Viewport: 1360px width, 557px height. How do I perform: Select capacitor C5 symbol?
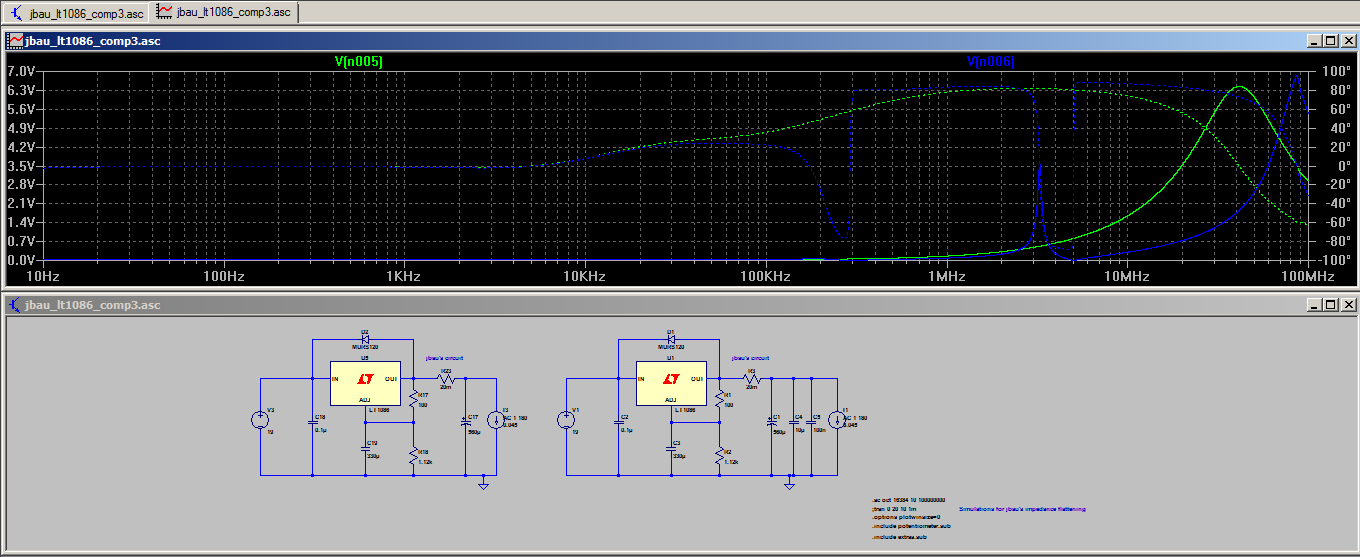tap(811, 422)
